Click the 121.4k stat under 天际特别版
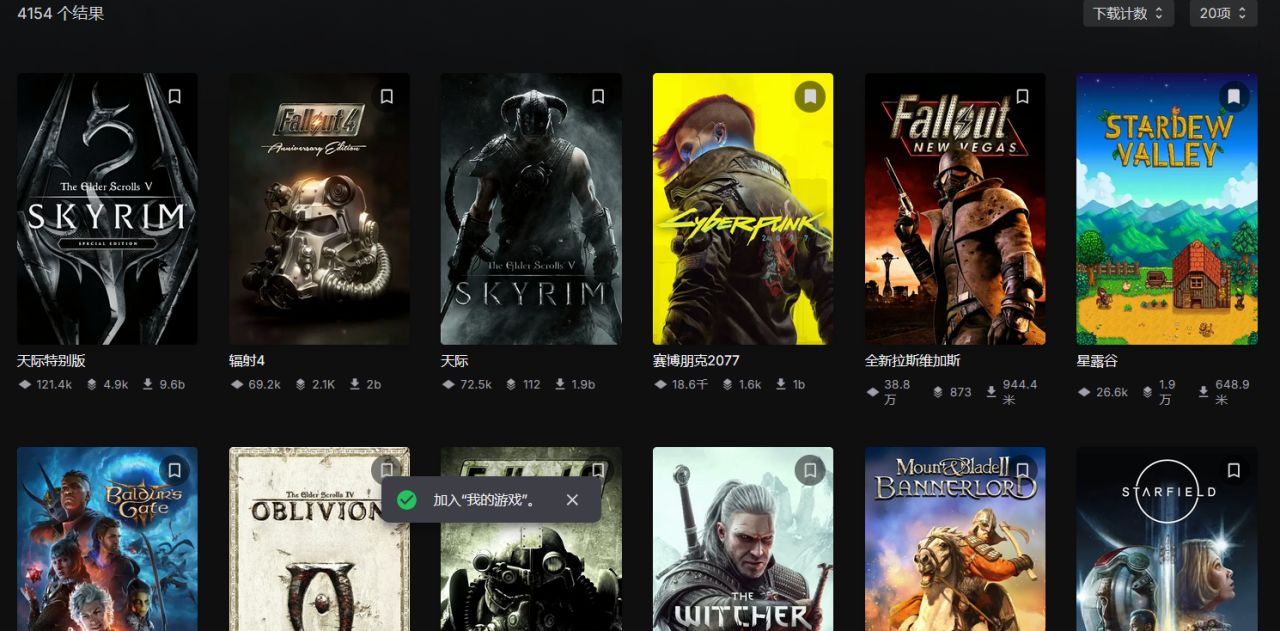 (x=54, y=385)
